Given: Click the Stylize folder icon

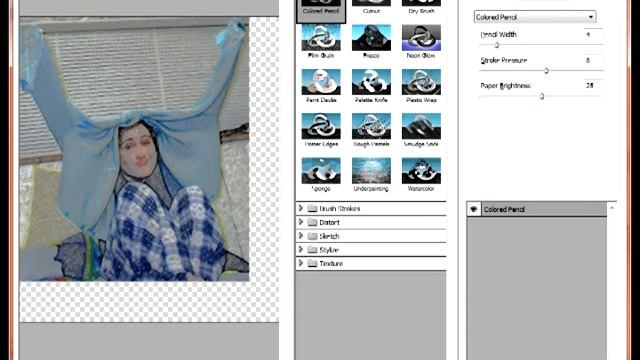Looking at the screenshot, I should pyautogui.click(x=313, y=250).
